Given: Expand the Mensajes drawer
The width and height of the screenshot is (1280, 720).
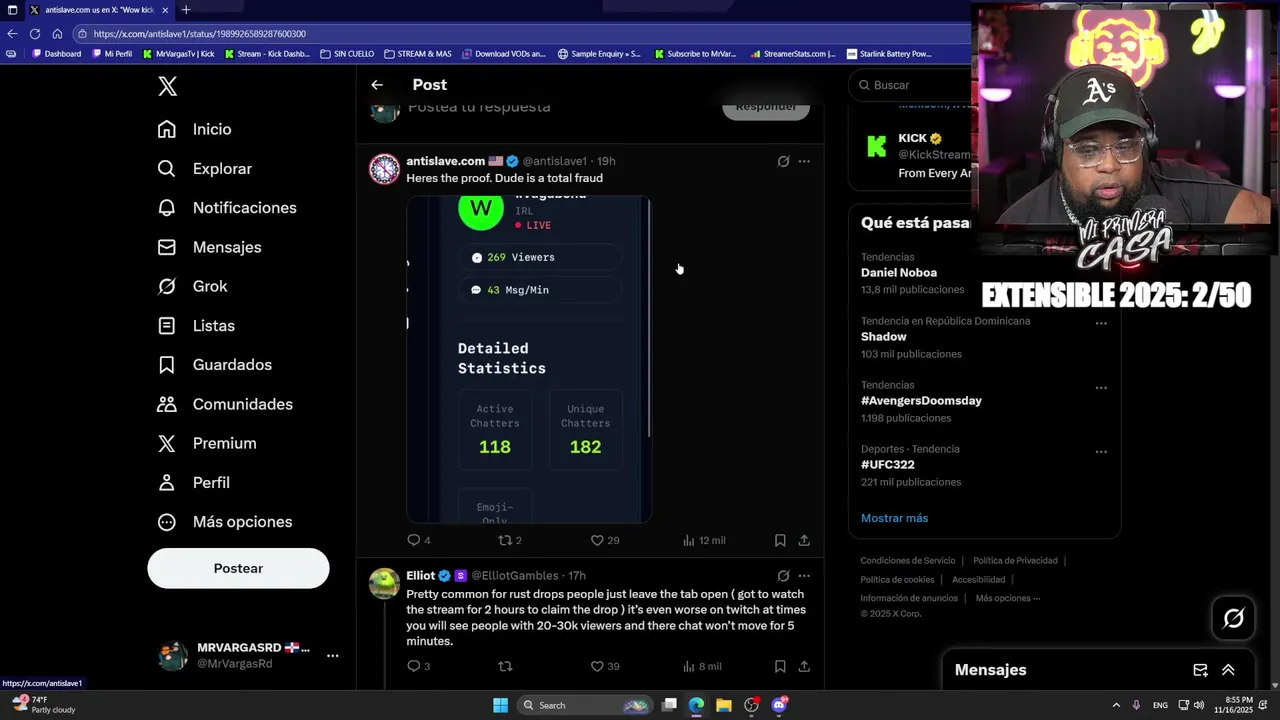Looking at the screenshot, I should point(1228,670).
